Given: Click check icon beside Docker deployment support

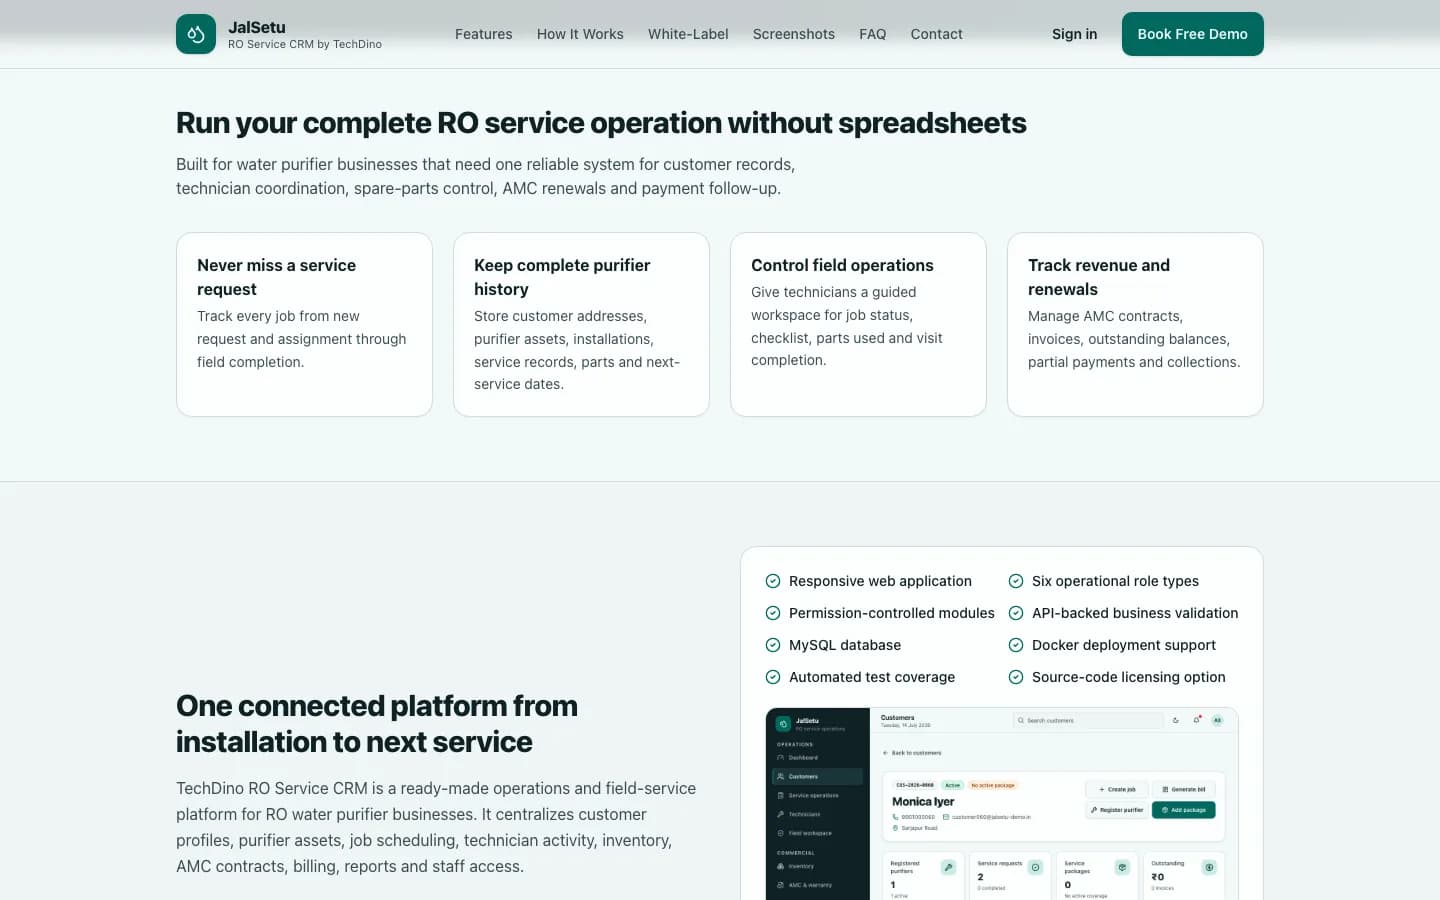Looking at the screenshot, I should pos(1016,645).
